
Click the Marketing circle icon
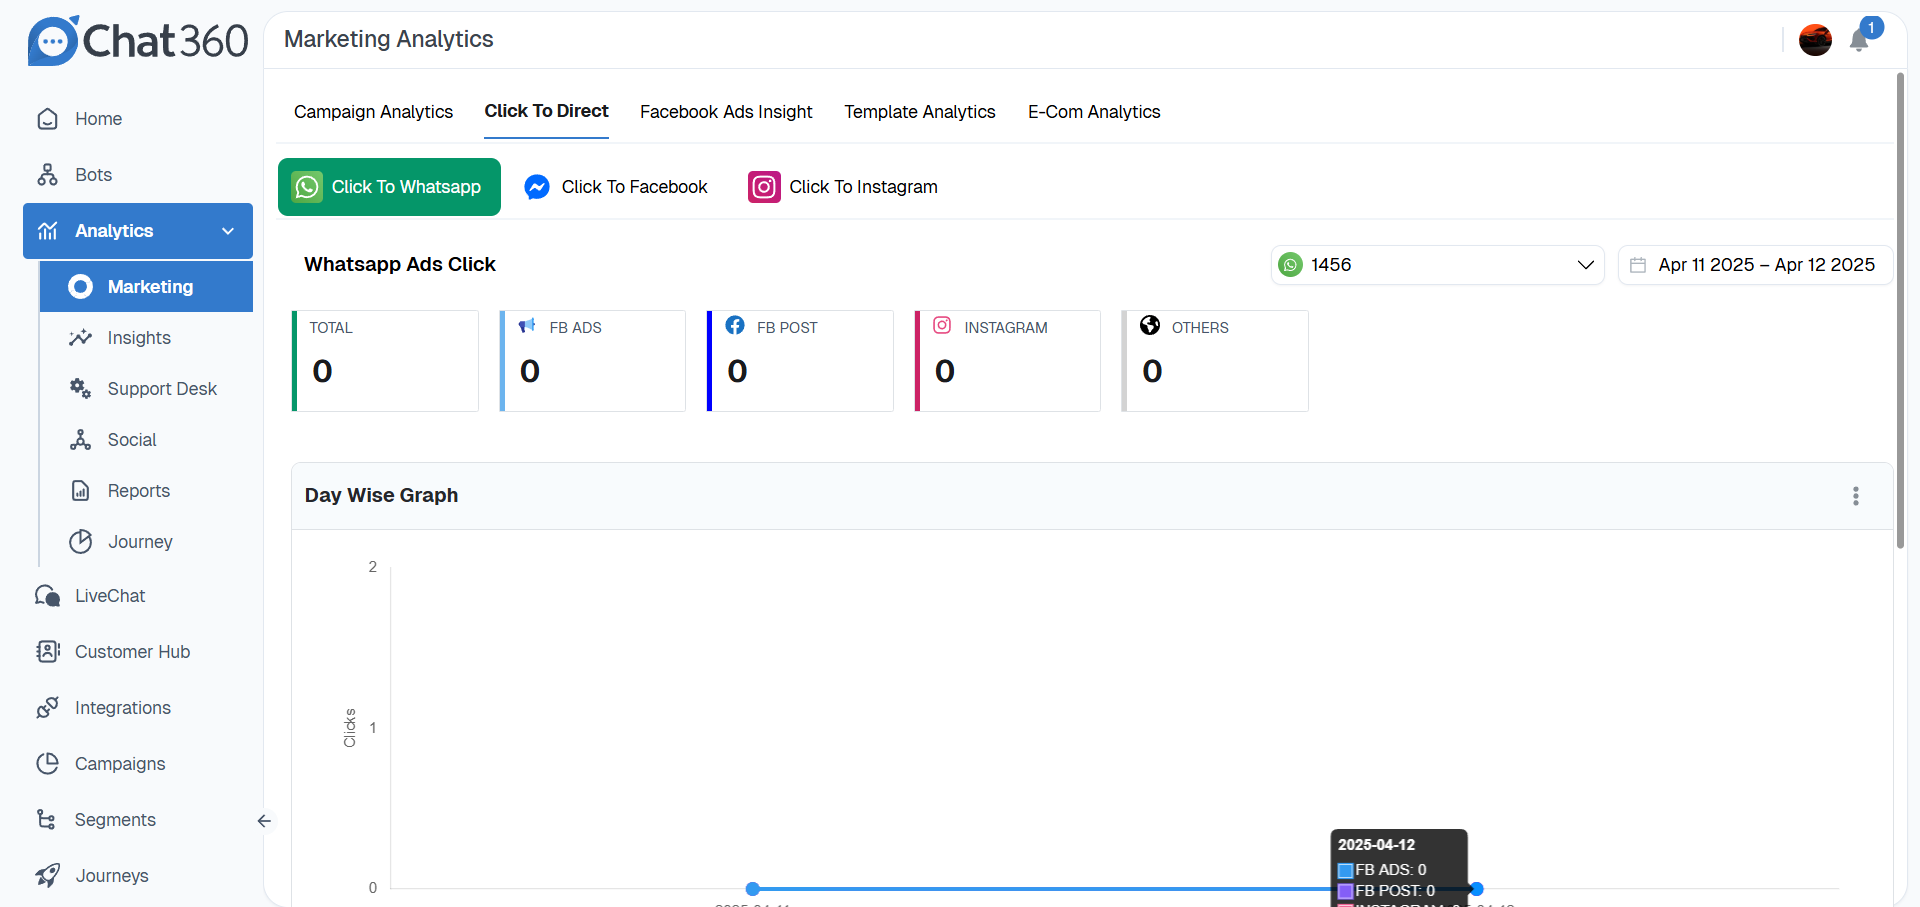[x=80, y=287]
